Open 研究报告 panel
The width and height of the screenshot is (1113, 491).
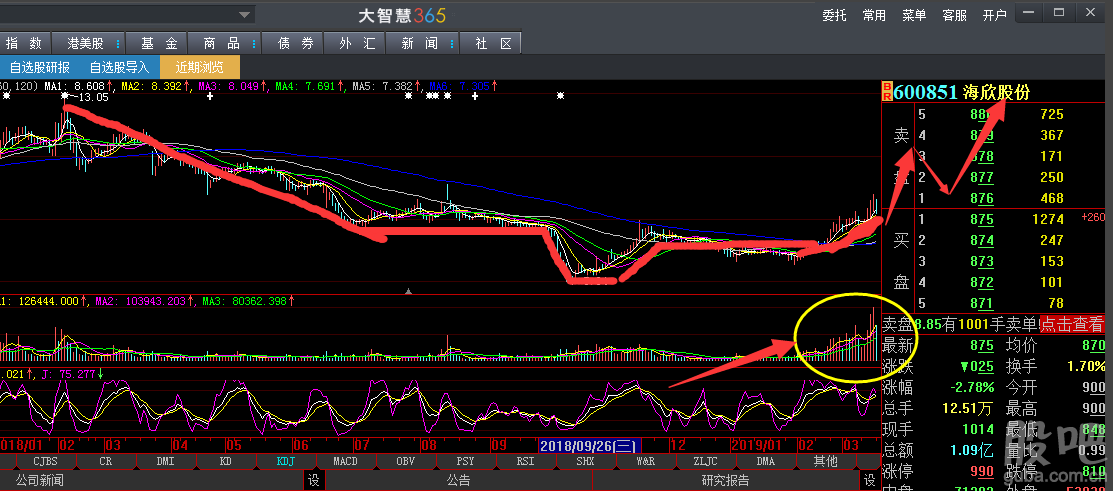click(725, 480)
